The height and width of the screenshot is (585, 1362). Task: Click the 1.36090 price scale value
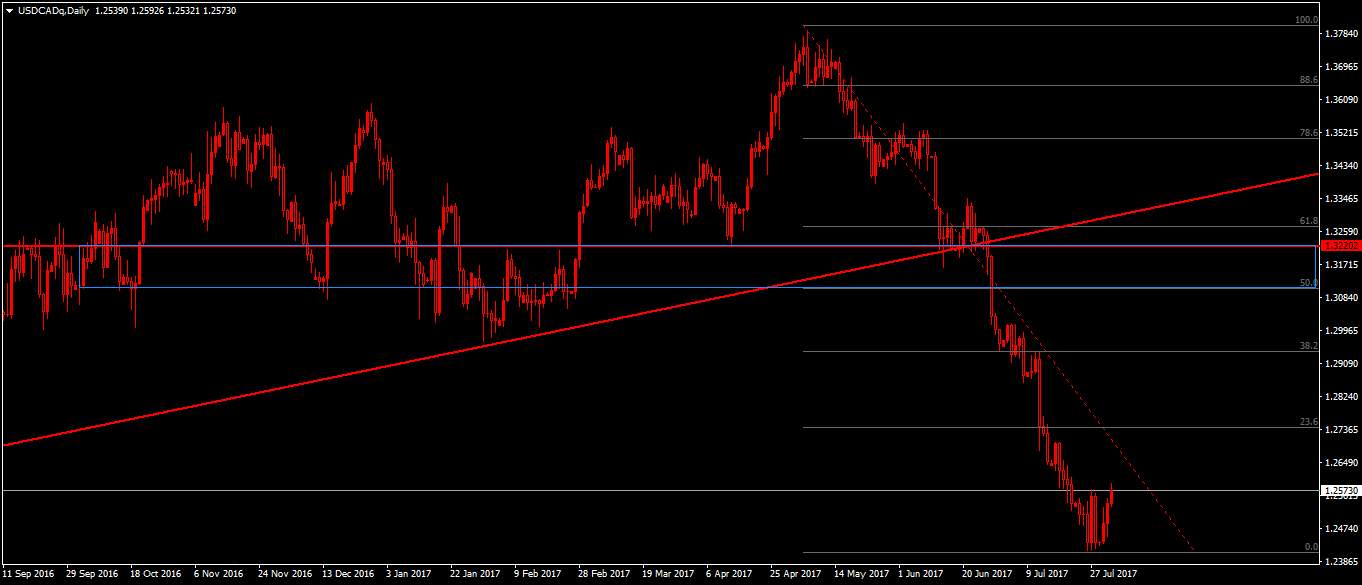coord(1341,100)
